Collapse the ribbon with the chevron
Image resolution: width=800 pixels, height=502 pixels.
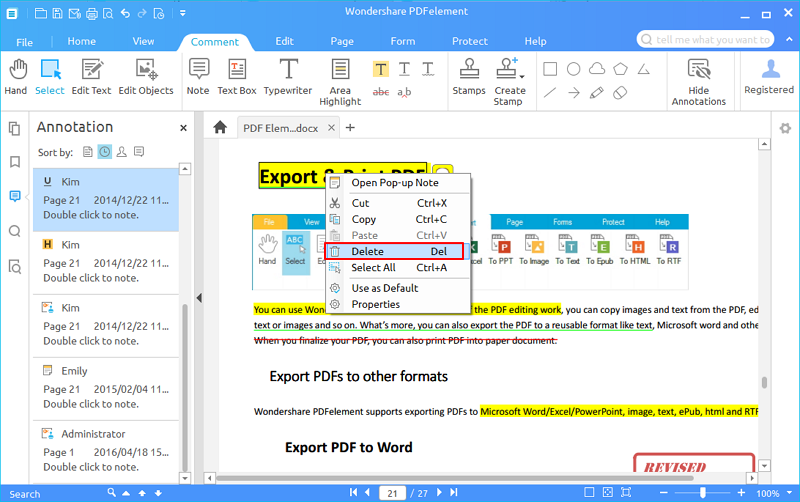tap(790, 39)
